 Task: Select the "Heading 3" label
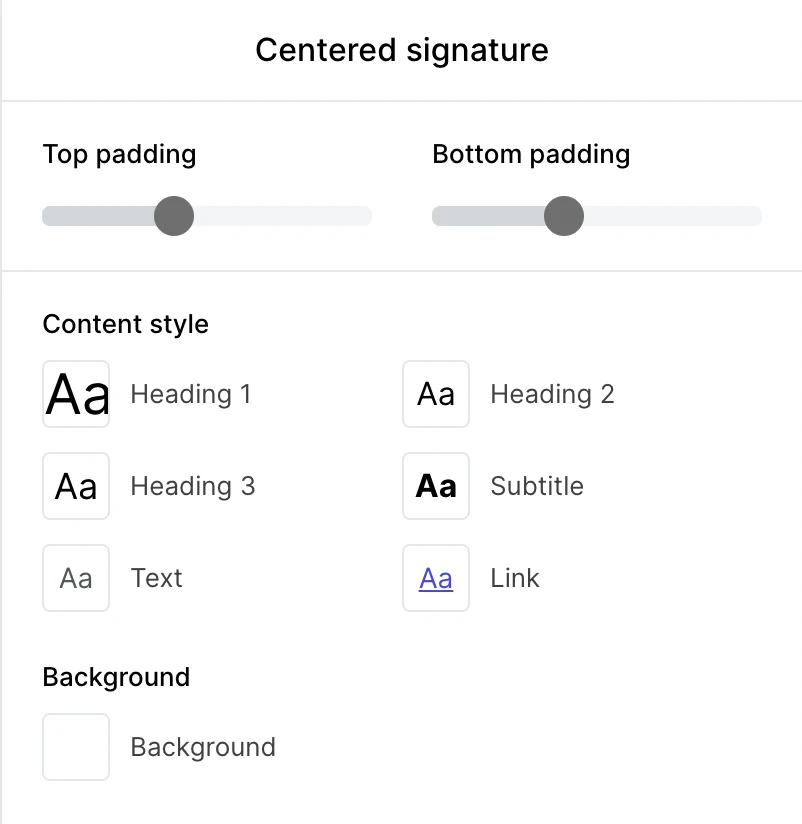click(193, 486)
